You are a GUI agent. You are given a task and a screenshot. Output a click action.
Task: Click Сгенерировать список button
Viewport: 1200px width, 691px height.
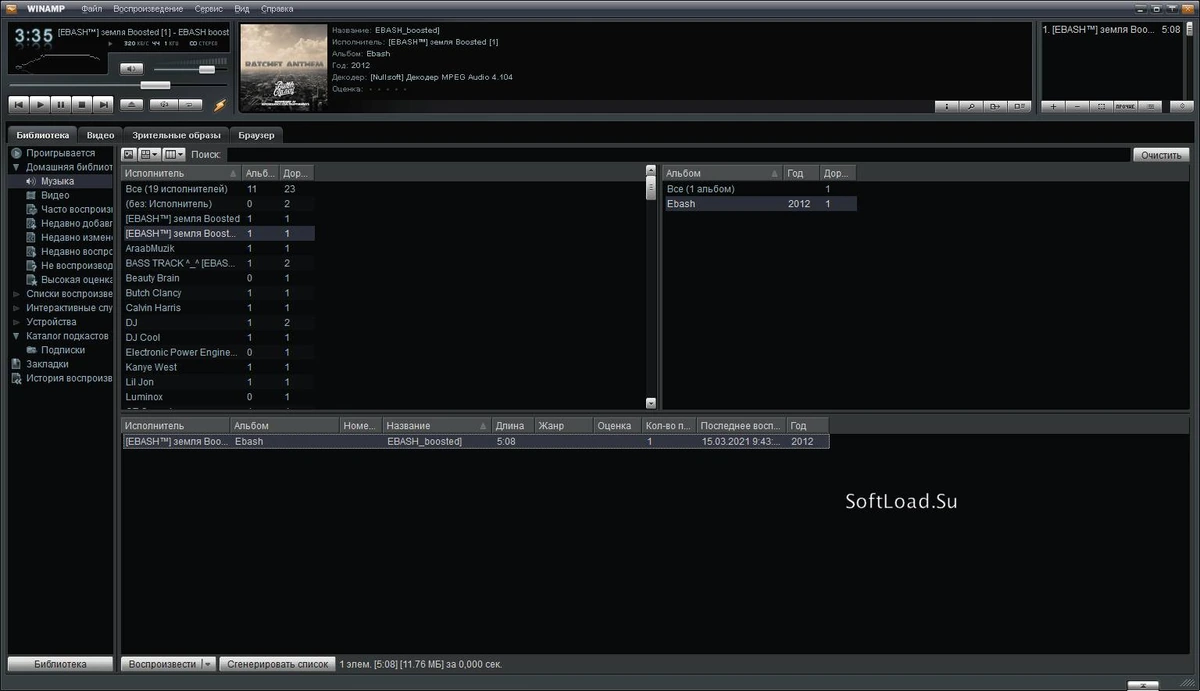[278, 664]
